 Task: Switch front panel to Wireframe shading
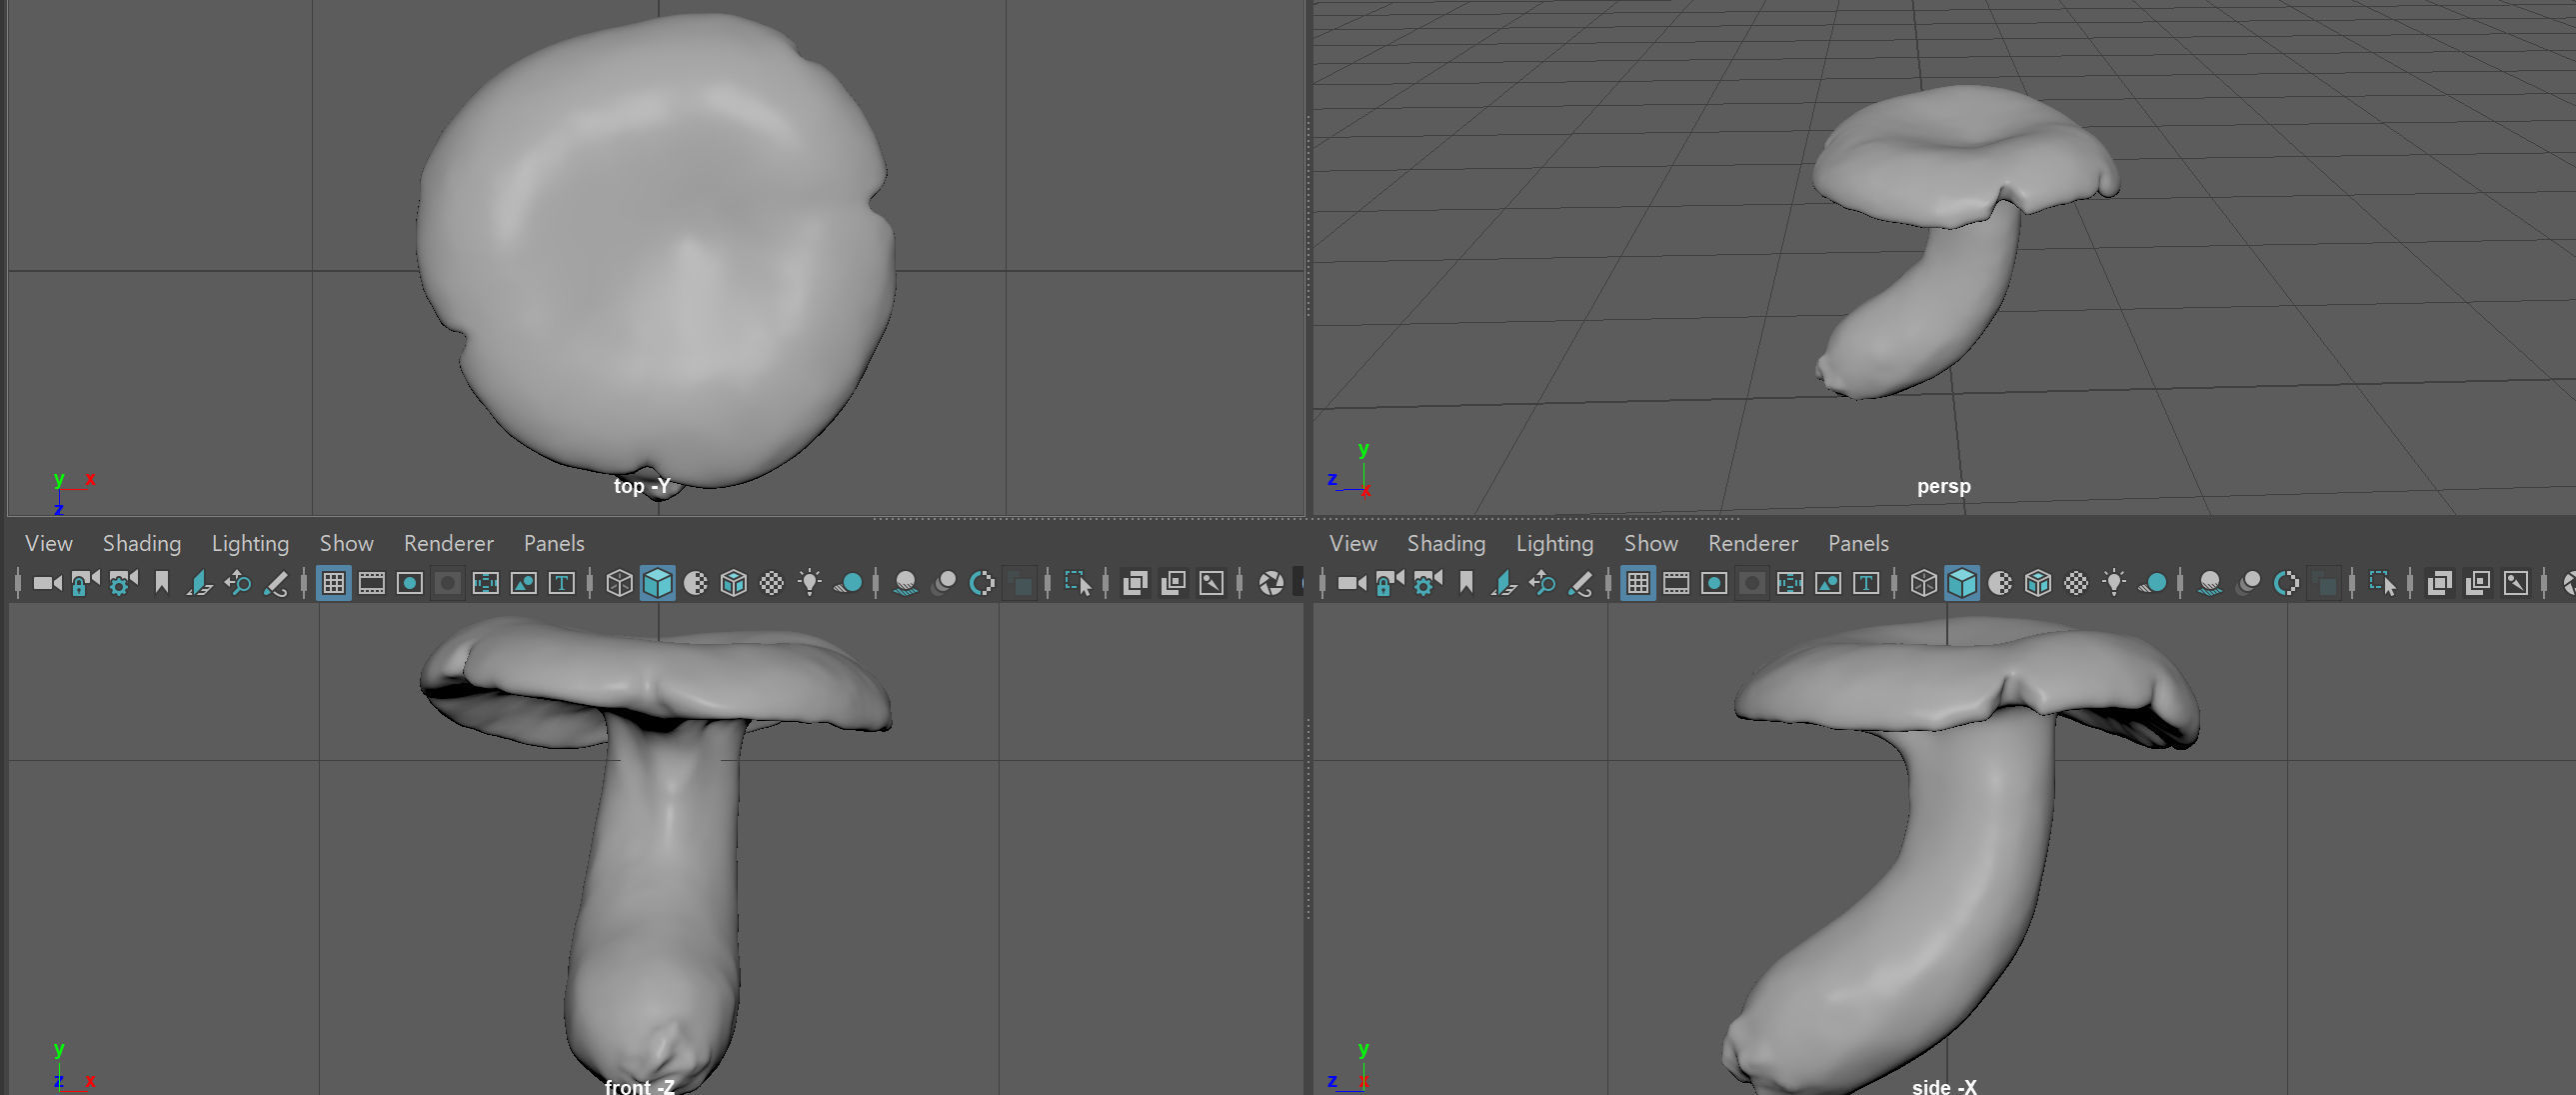point(619,583)
